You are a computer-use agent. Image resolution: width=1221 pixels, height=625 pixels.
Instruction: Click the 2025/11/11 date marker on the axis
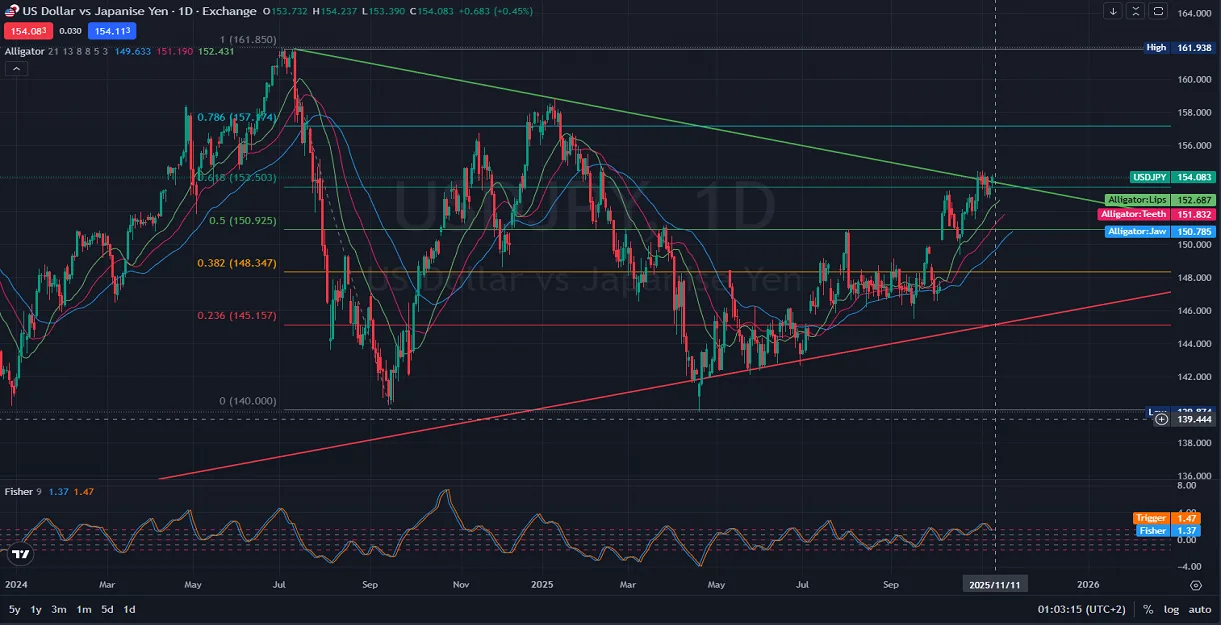tap(995, 584)
